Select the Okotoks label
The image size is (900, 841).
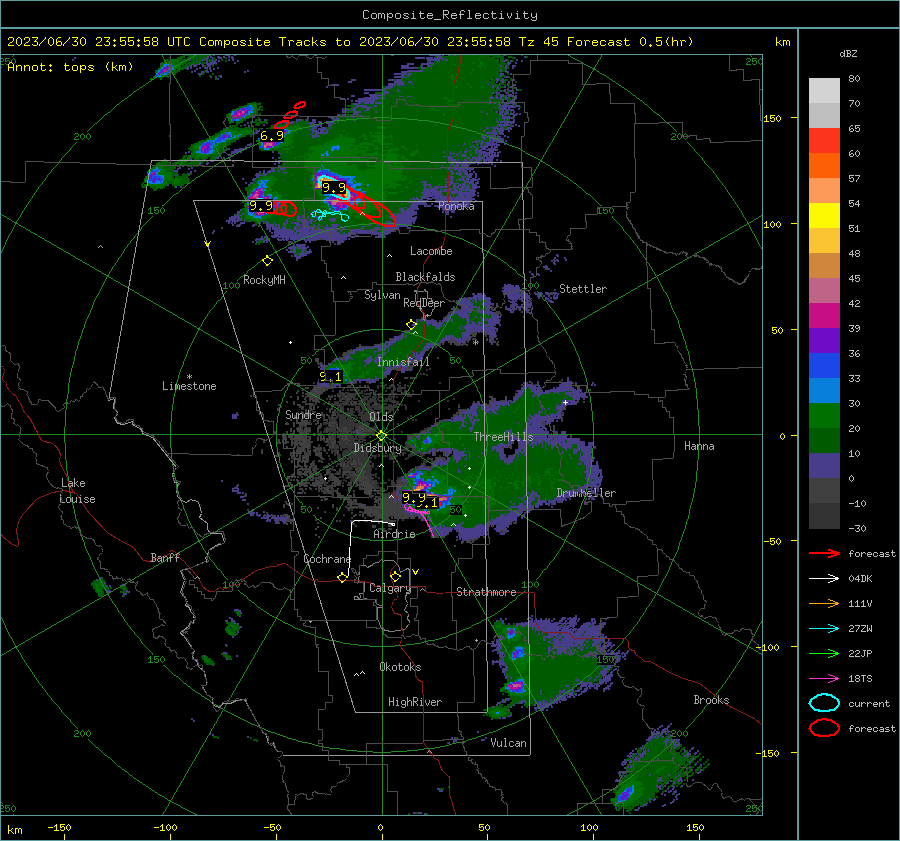click(x=400, y=667)
